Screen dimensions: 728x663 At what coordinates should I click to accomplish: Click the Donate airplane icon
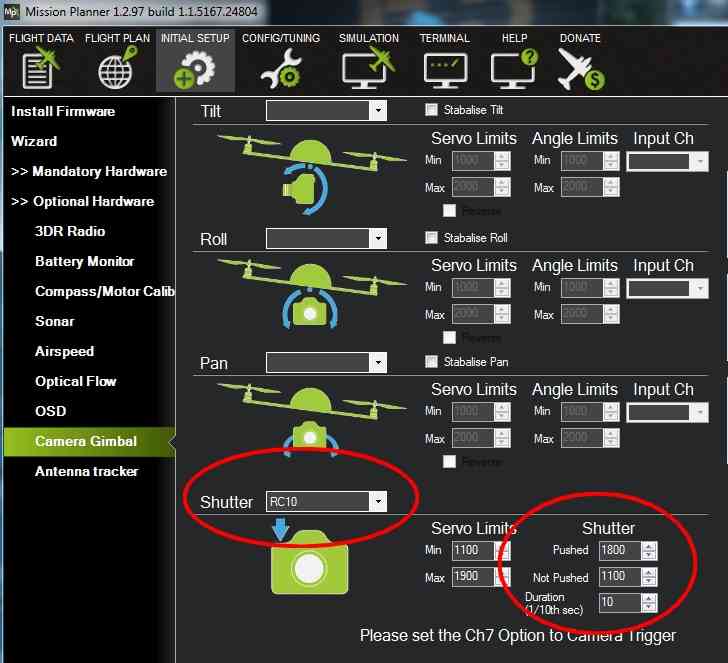click(581, 68)
